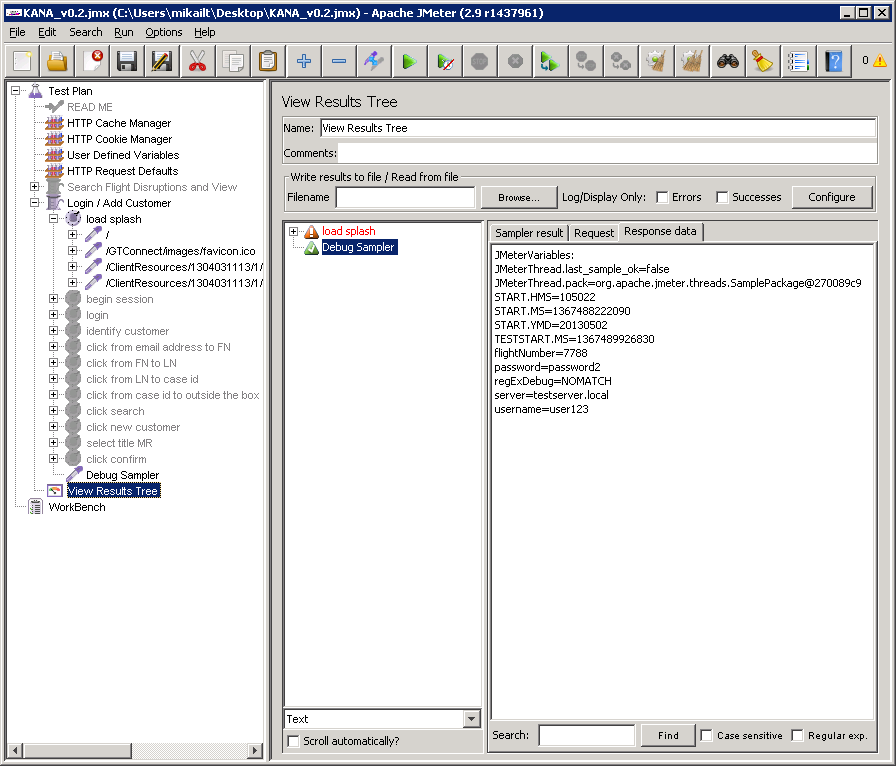Viewport: 896px width, 766px height.
Task: Open the Run menu
Action: coord(123,32)
